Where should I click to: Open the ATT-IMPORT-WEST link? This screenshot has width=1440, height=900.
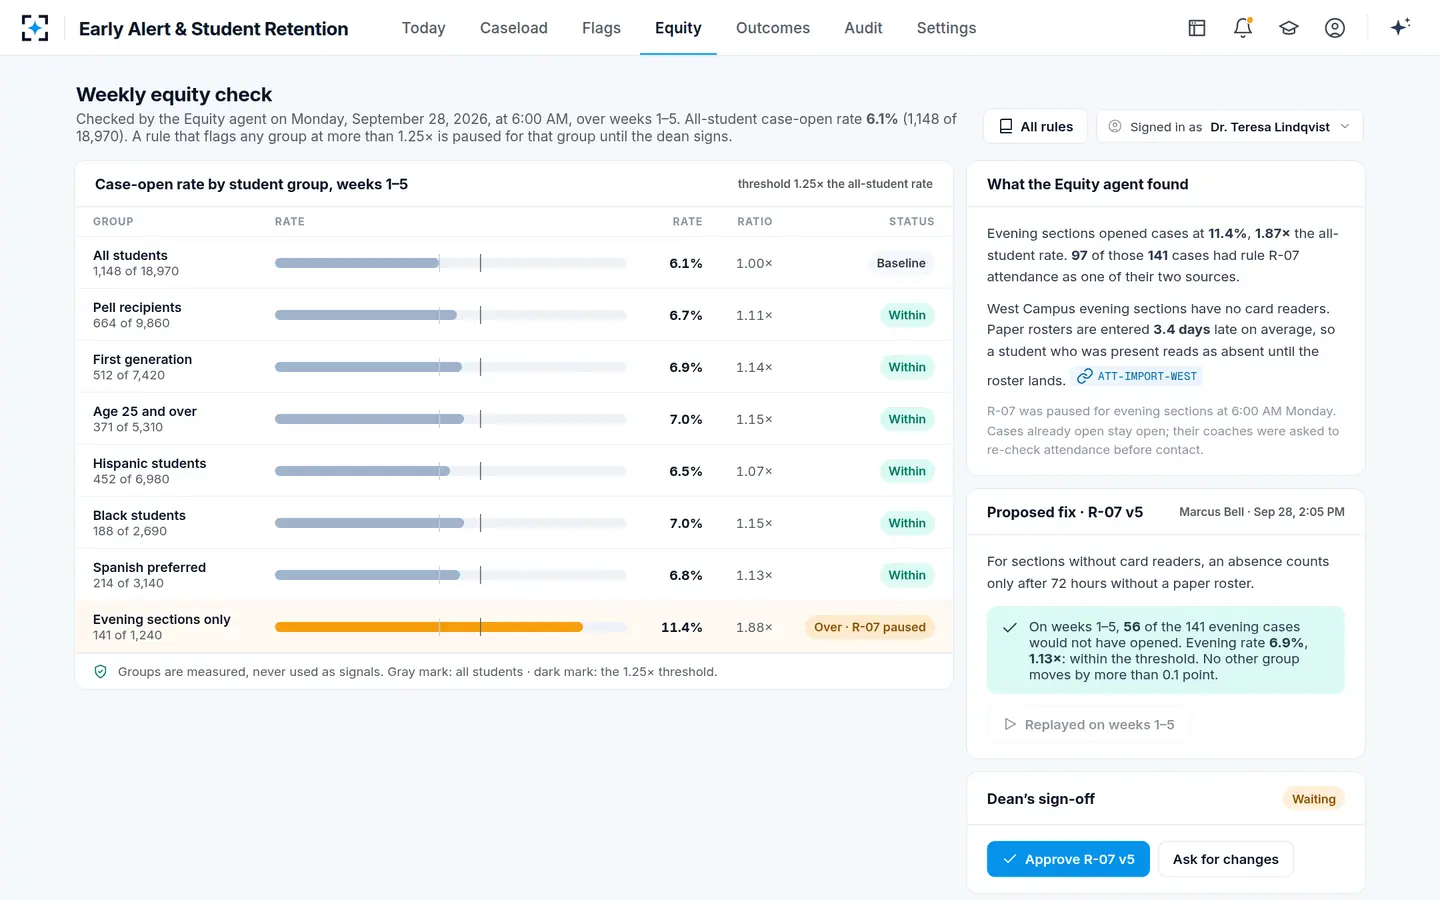click(1137, 376)
